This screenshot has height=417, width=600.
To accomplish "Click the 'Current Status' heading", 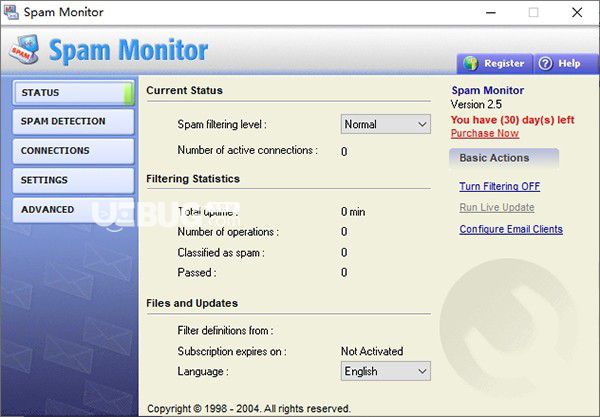I will pos(184,91).
